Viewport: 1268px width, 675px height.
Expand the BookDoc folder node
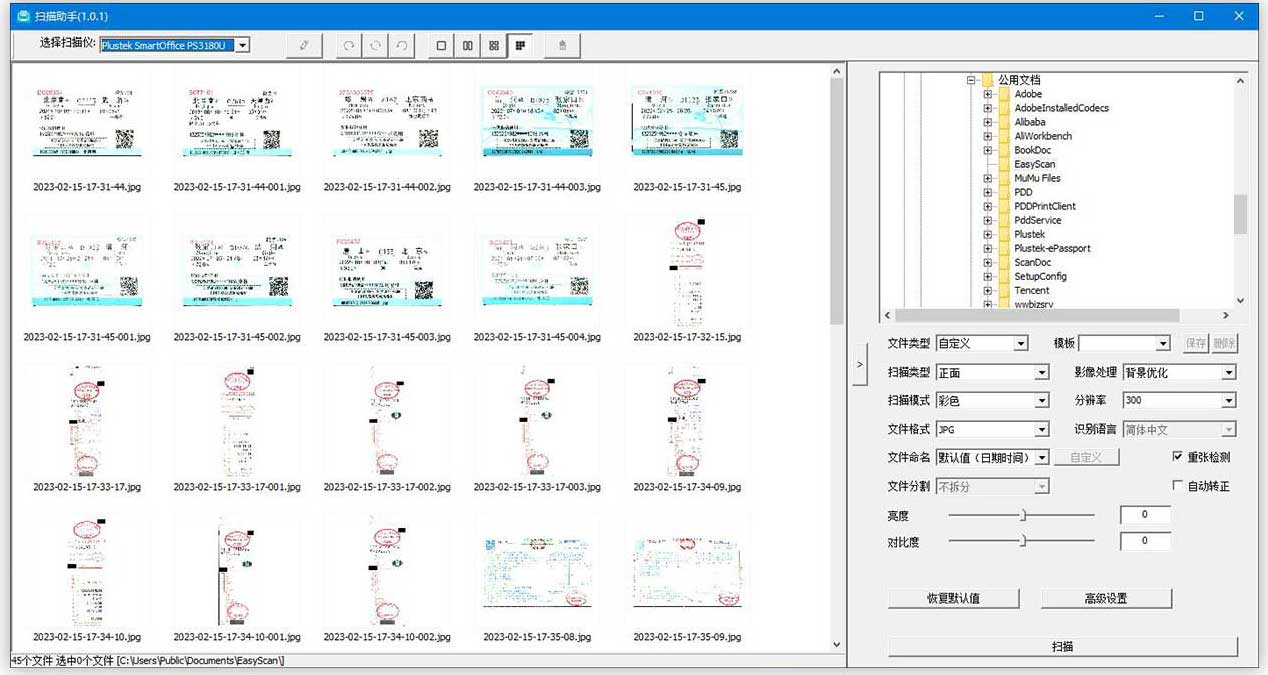pyautogui.click(x=987, y=150)
